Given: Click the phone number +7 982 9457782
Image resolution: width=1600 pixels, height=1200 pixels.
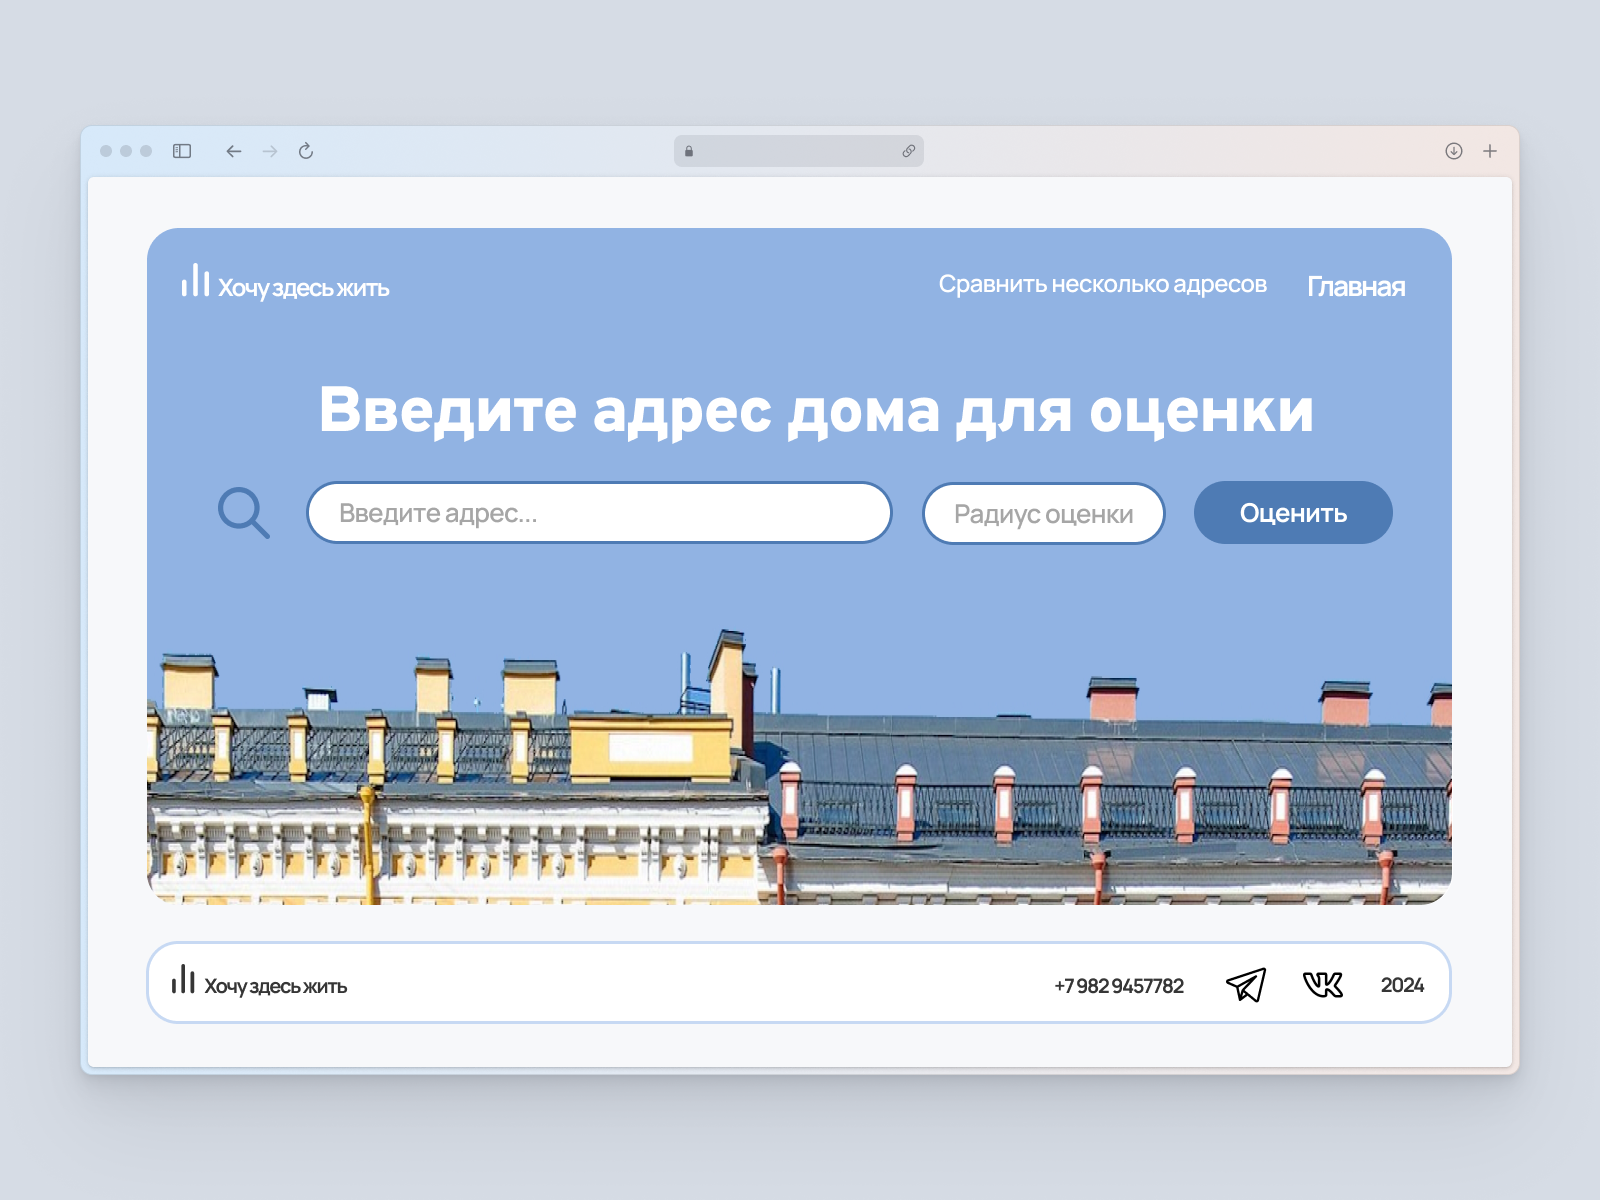Looking at the screenshot, I should [x=1118, y=985].
